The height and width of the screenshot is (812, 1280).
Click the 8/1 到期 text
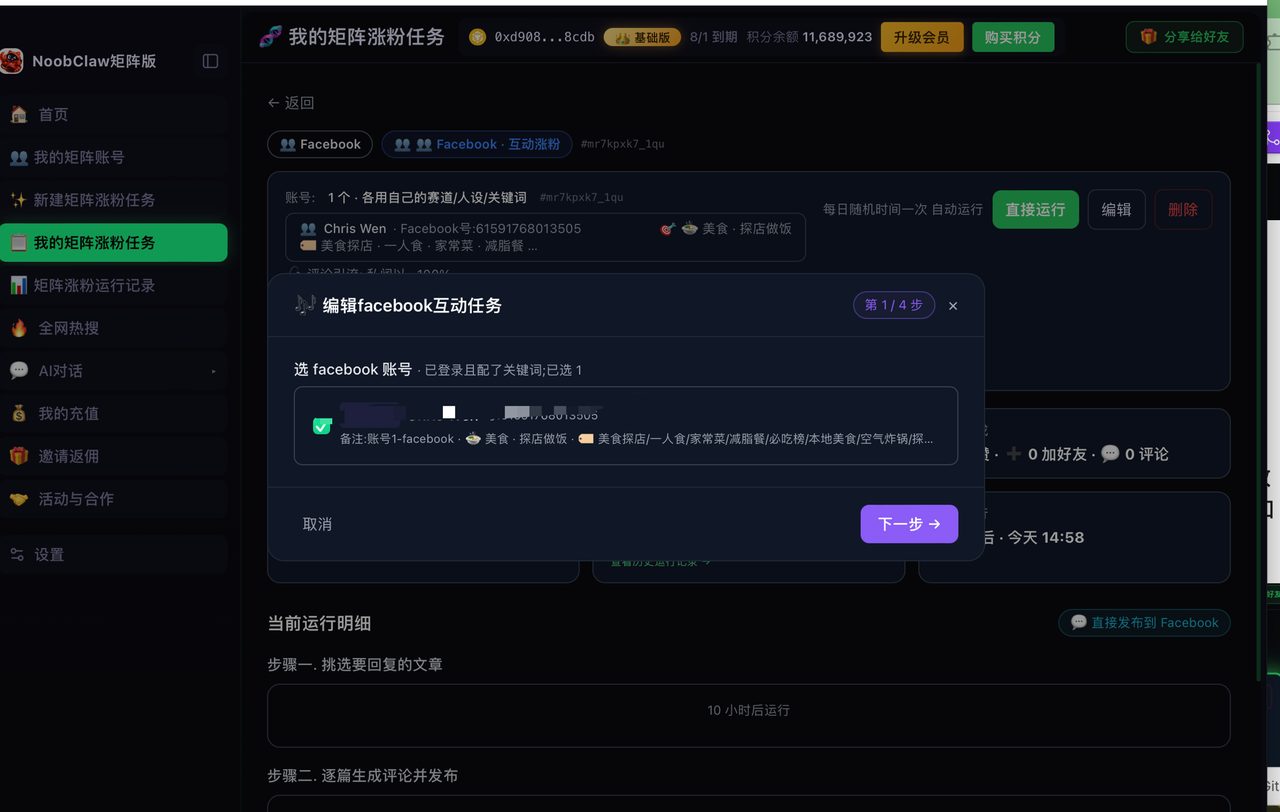click(x=713, y=37)
